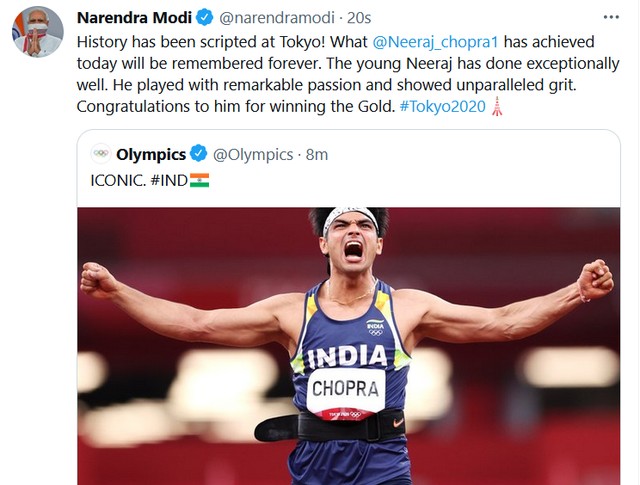
Task: Click the Olympics account display name
Action: click(x=151, y=155)
